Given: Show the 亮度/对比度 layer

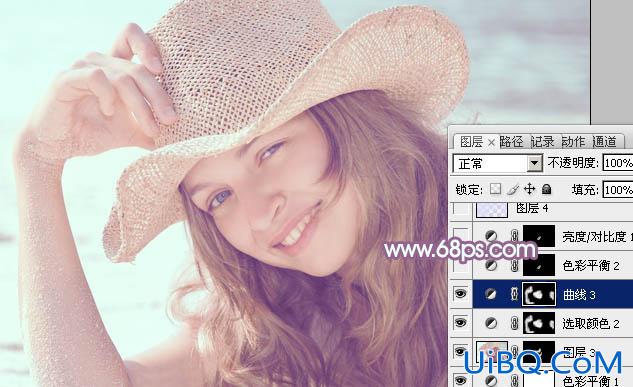Looking at the screenshot, I should (x=461, y=236).
